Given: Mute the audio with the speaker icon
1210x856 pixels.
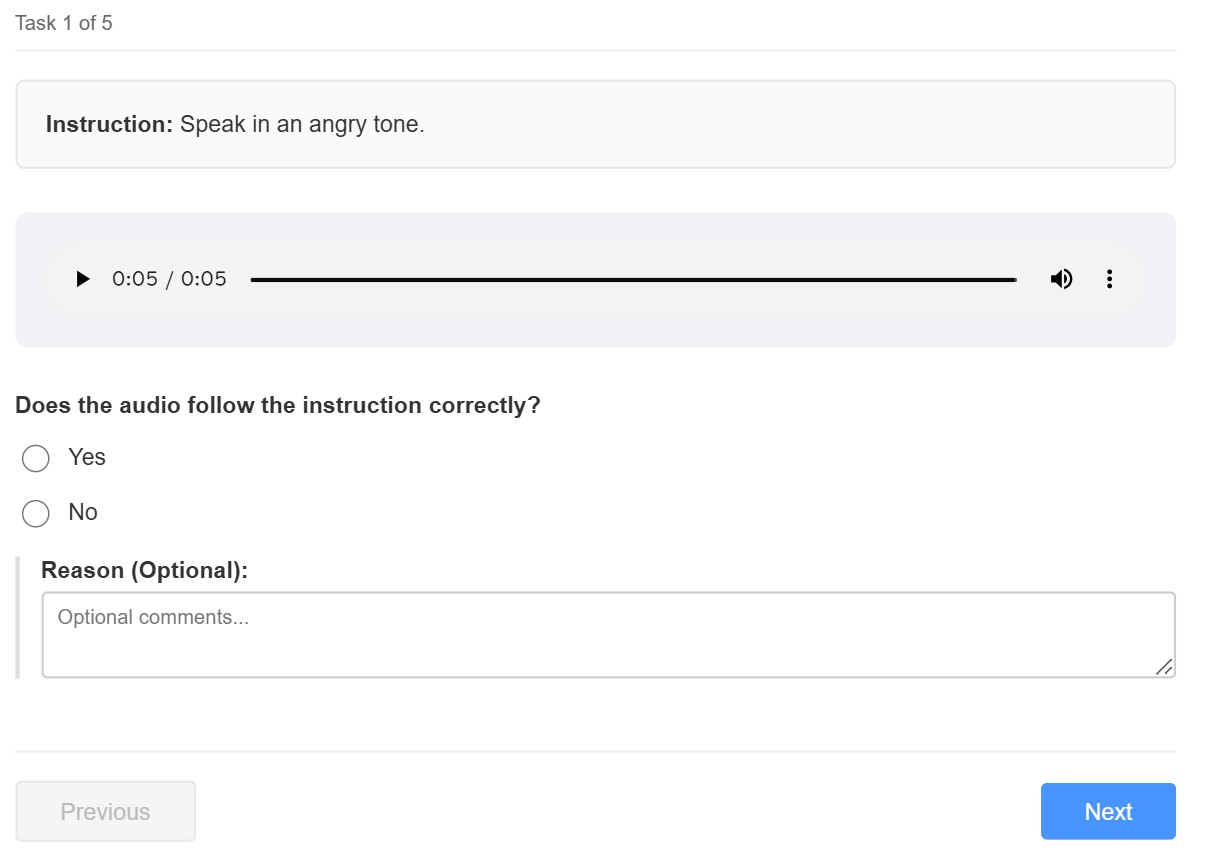Looking at the screenshot, I should [1061, 279].
